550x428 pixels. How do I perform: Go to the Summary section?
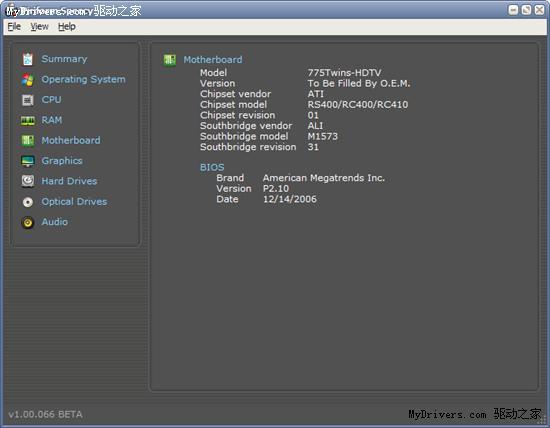(64, 59)
